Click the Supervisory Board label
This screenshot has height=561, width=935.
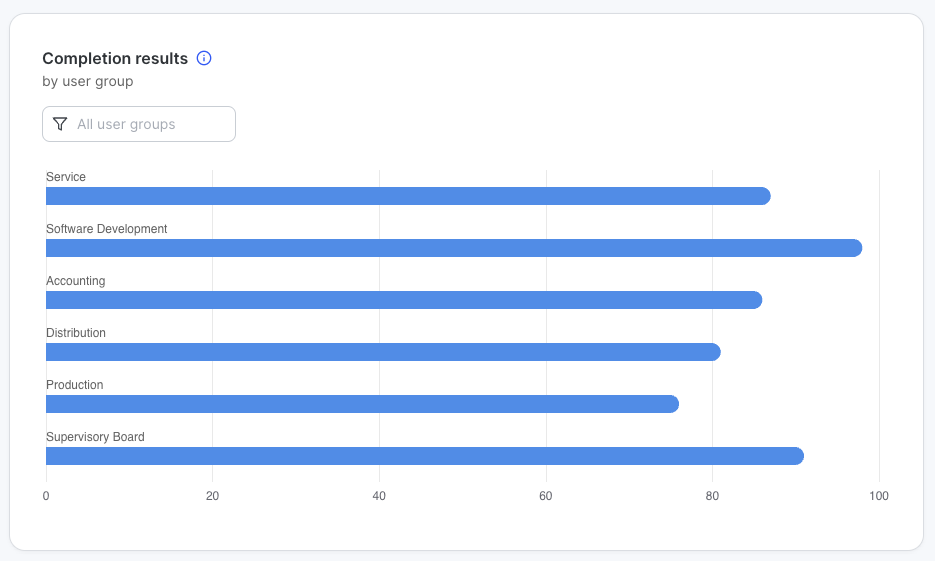tap(96, 437)
